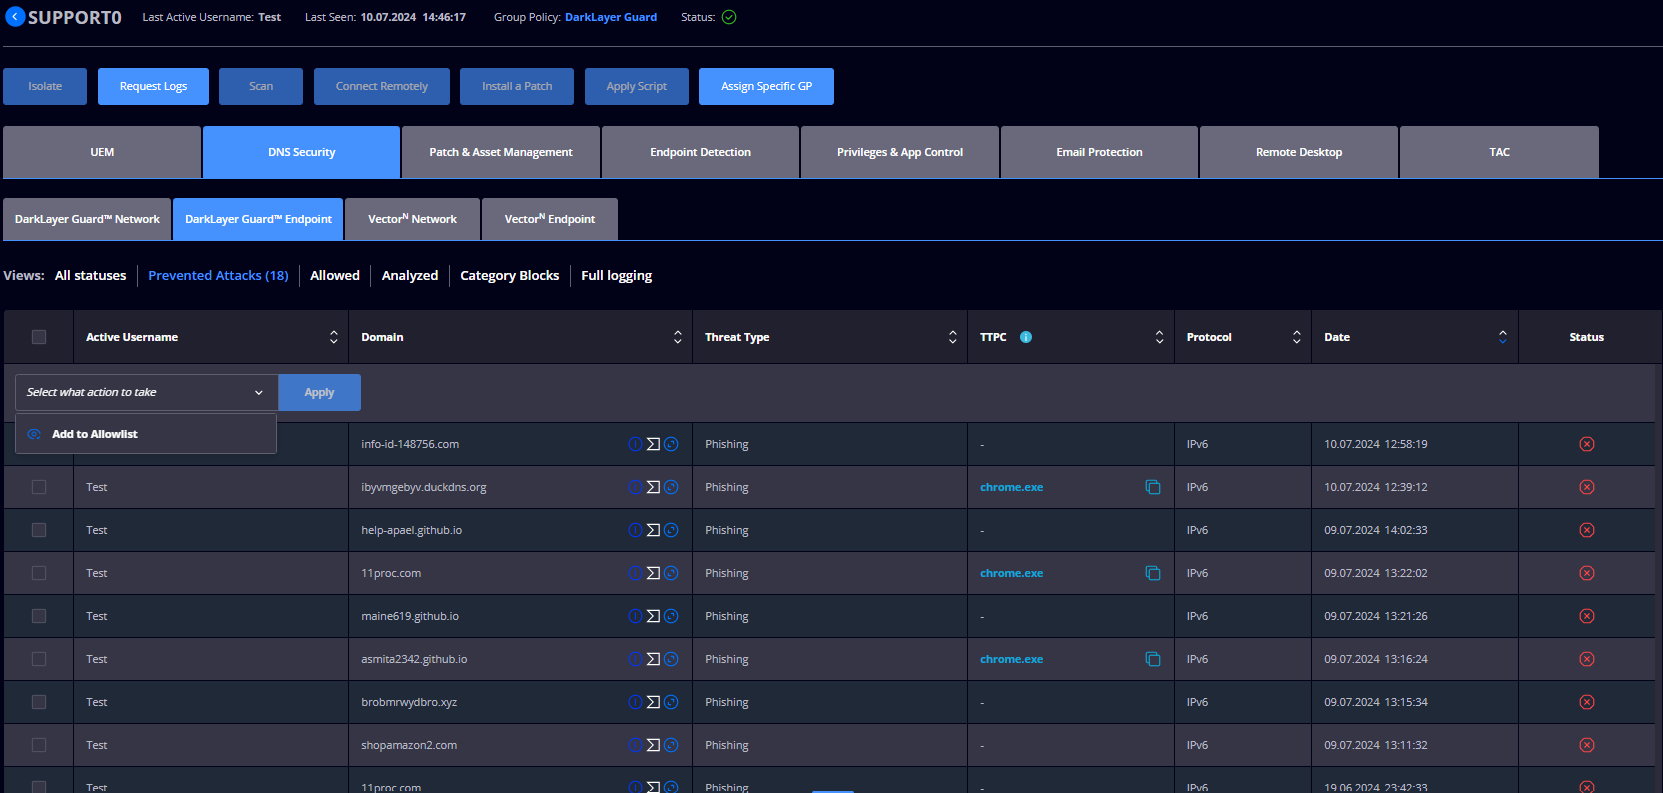1663x793 pixels.
Task: Switch to the 'All statuses' view
Action: pyautogui.click(x=90, y=275)
